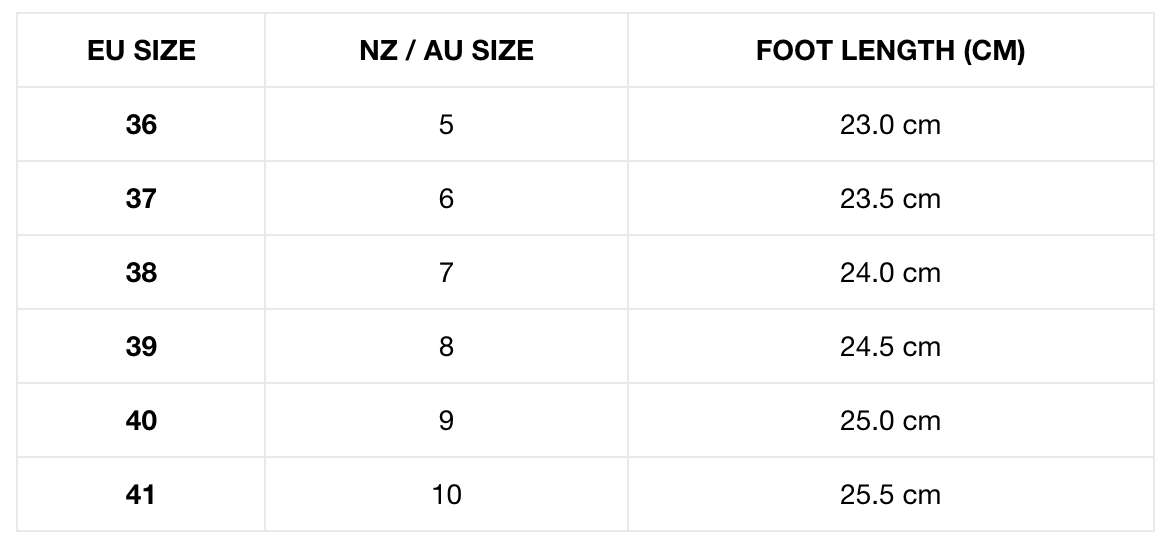This screenshot has width=1176, height=554.
Task: Pick the 23.0 cm foot length cell
Action: pyautogui.click(x=890, y=125)
